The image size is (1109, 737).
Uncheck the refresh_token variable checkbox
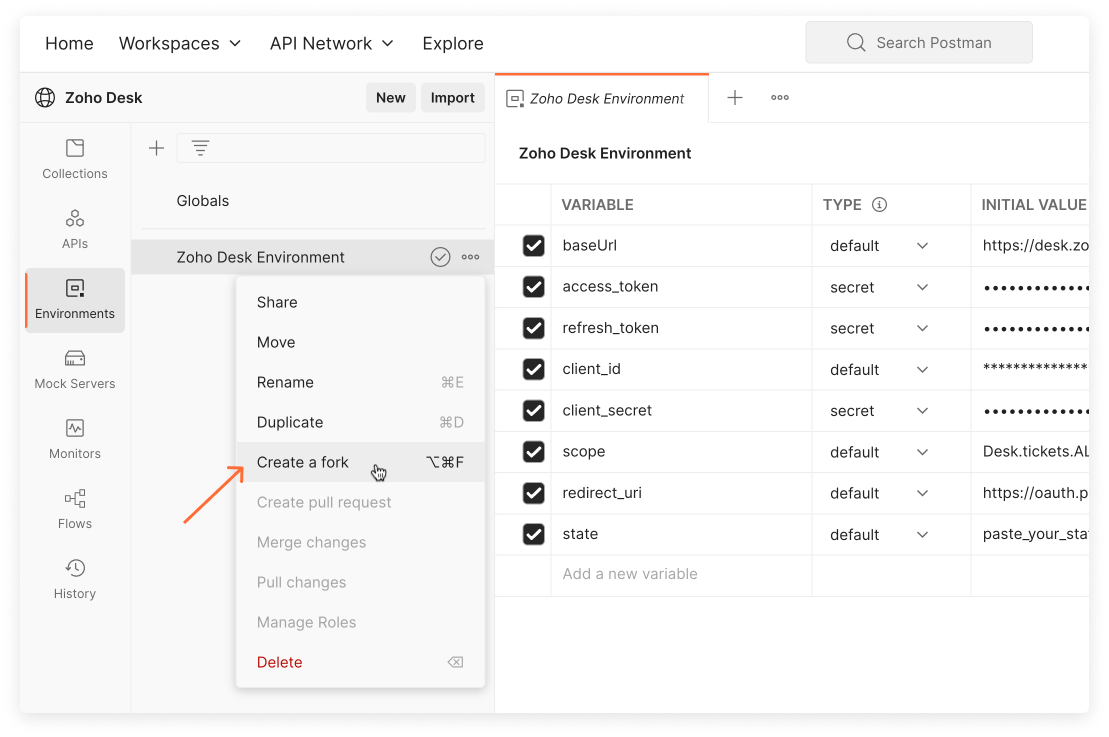click(533, 328)
